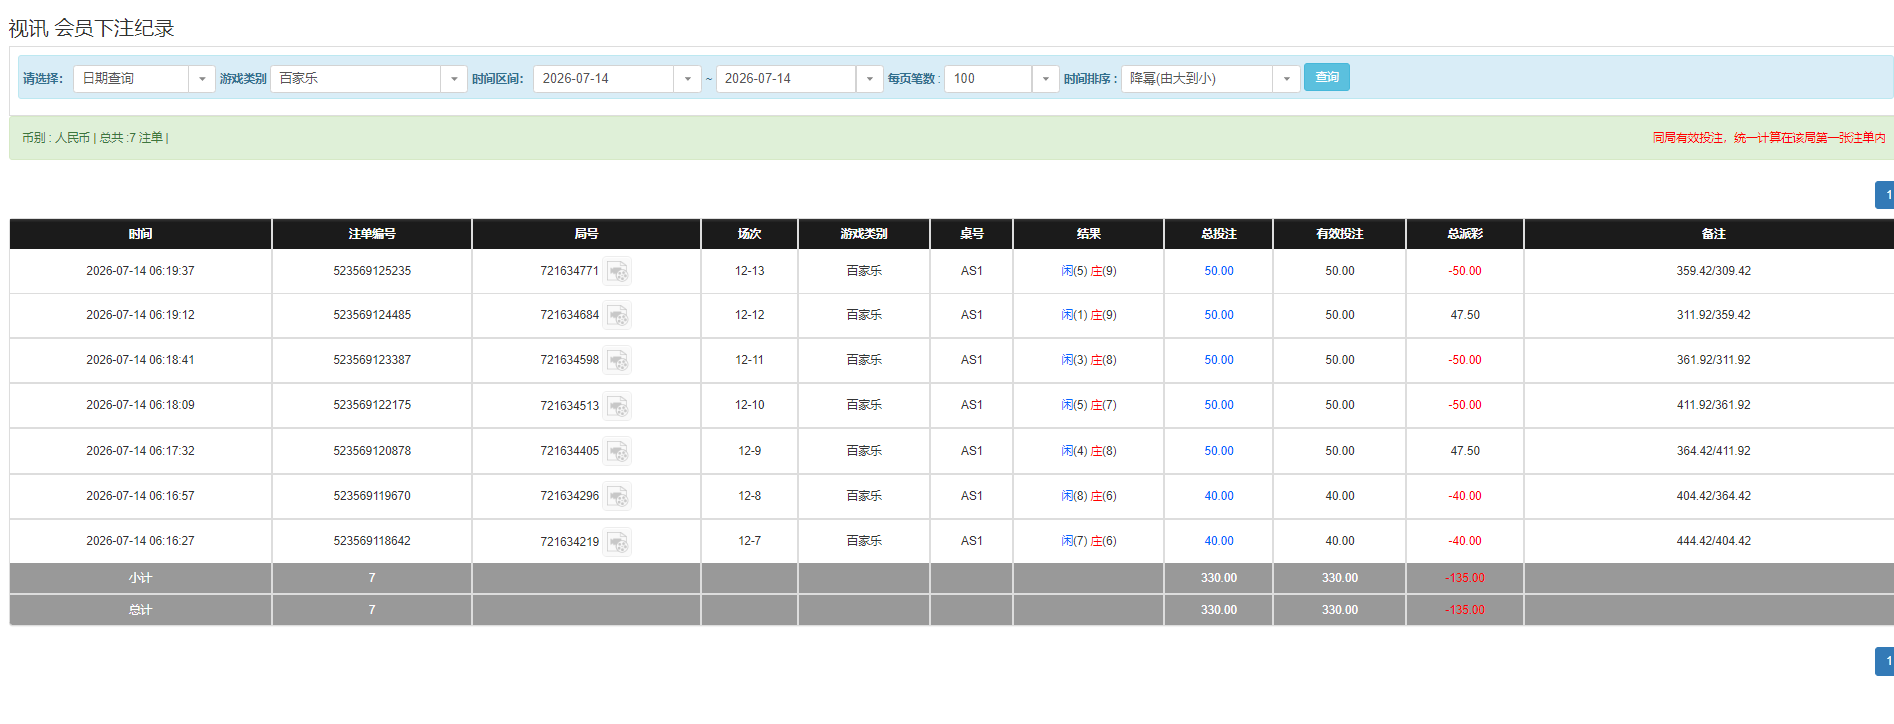Click the 50.00 total bet link at 06:19:37
Image resolution: width=1894 pixels, height=724 pixels.
pos(1218,271)
